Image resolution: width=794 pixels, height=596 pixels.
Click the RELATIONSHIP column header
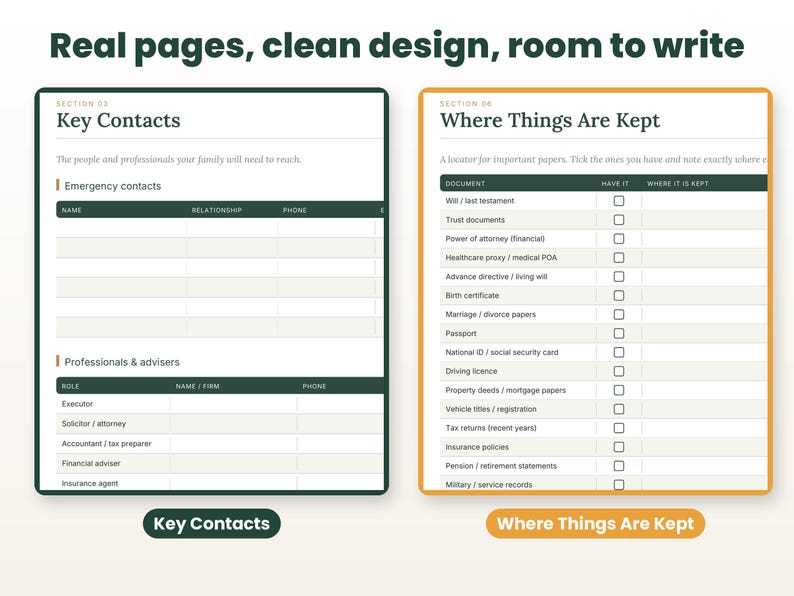(217, 210)
